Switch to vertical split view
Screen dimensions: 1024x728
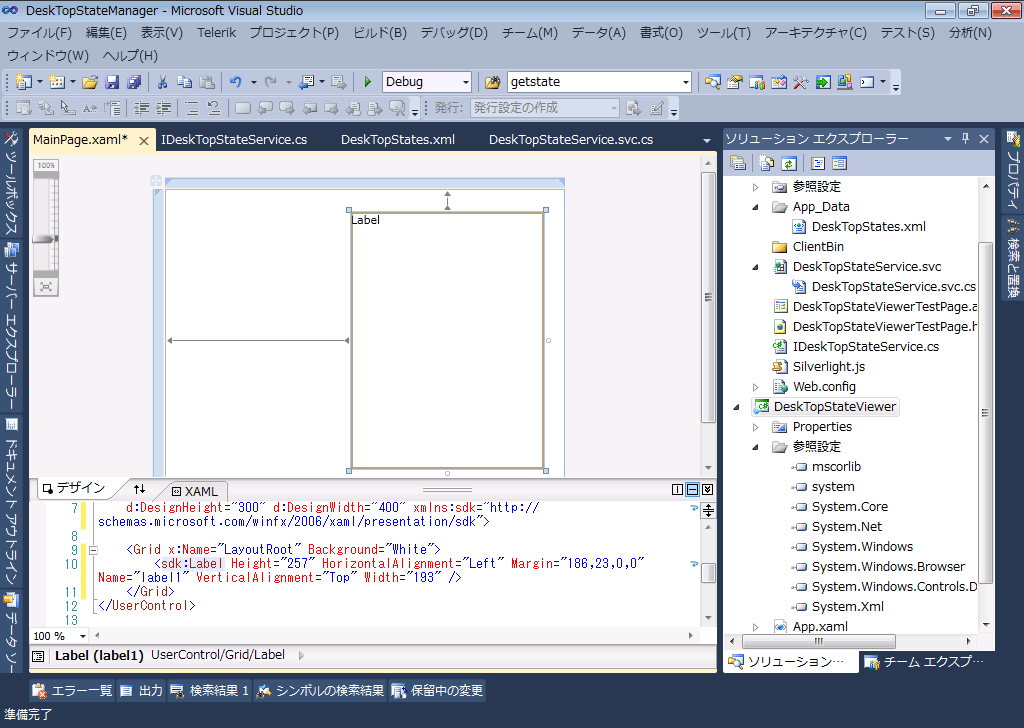(x=678, y=490)
